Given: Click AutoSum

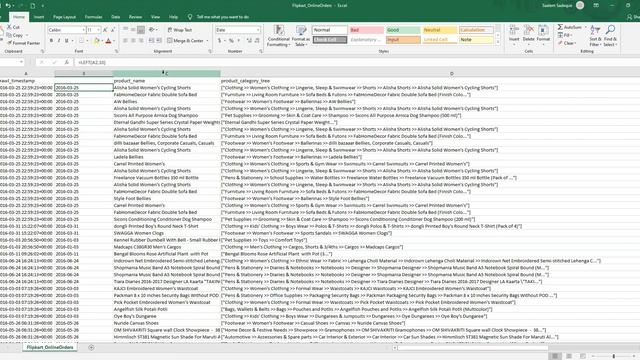Looking at the screenshot, I should coord(569,27).
